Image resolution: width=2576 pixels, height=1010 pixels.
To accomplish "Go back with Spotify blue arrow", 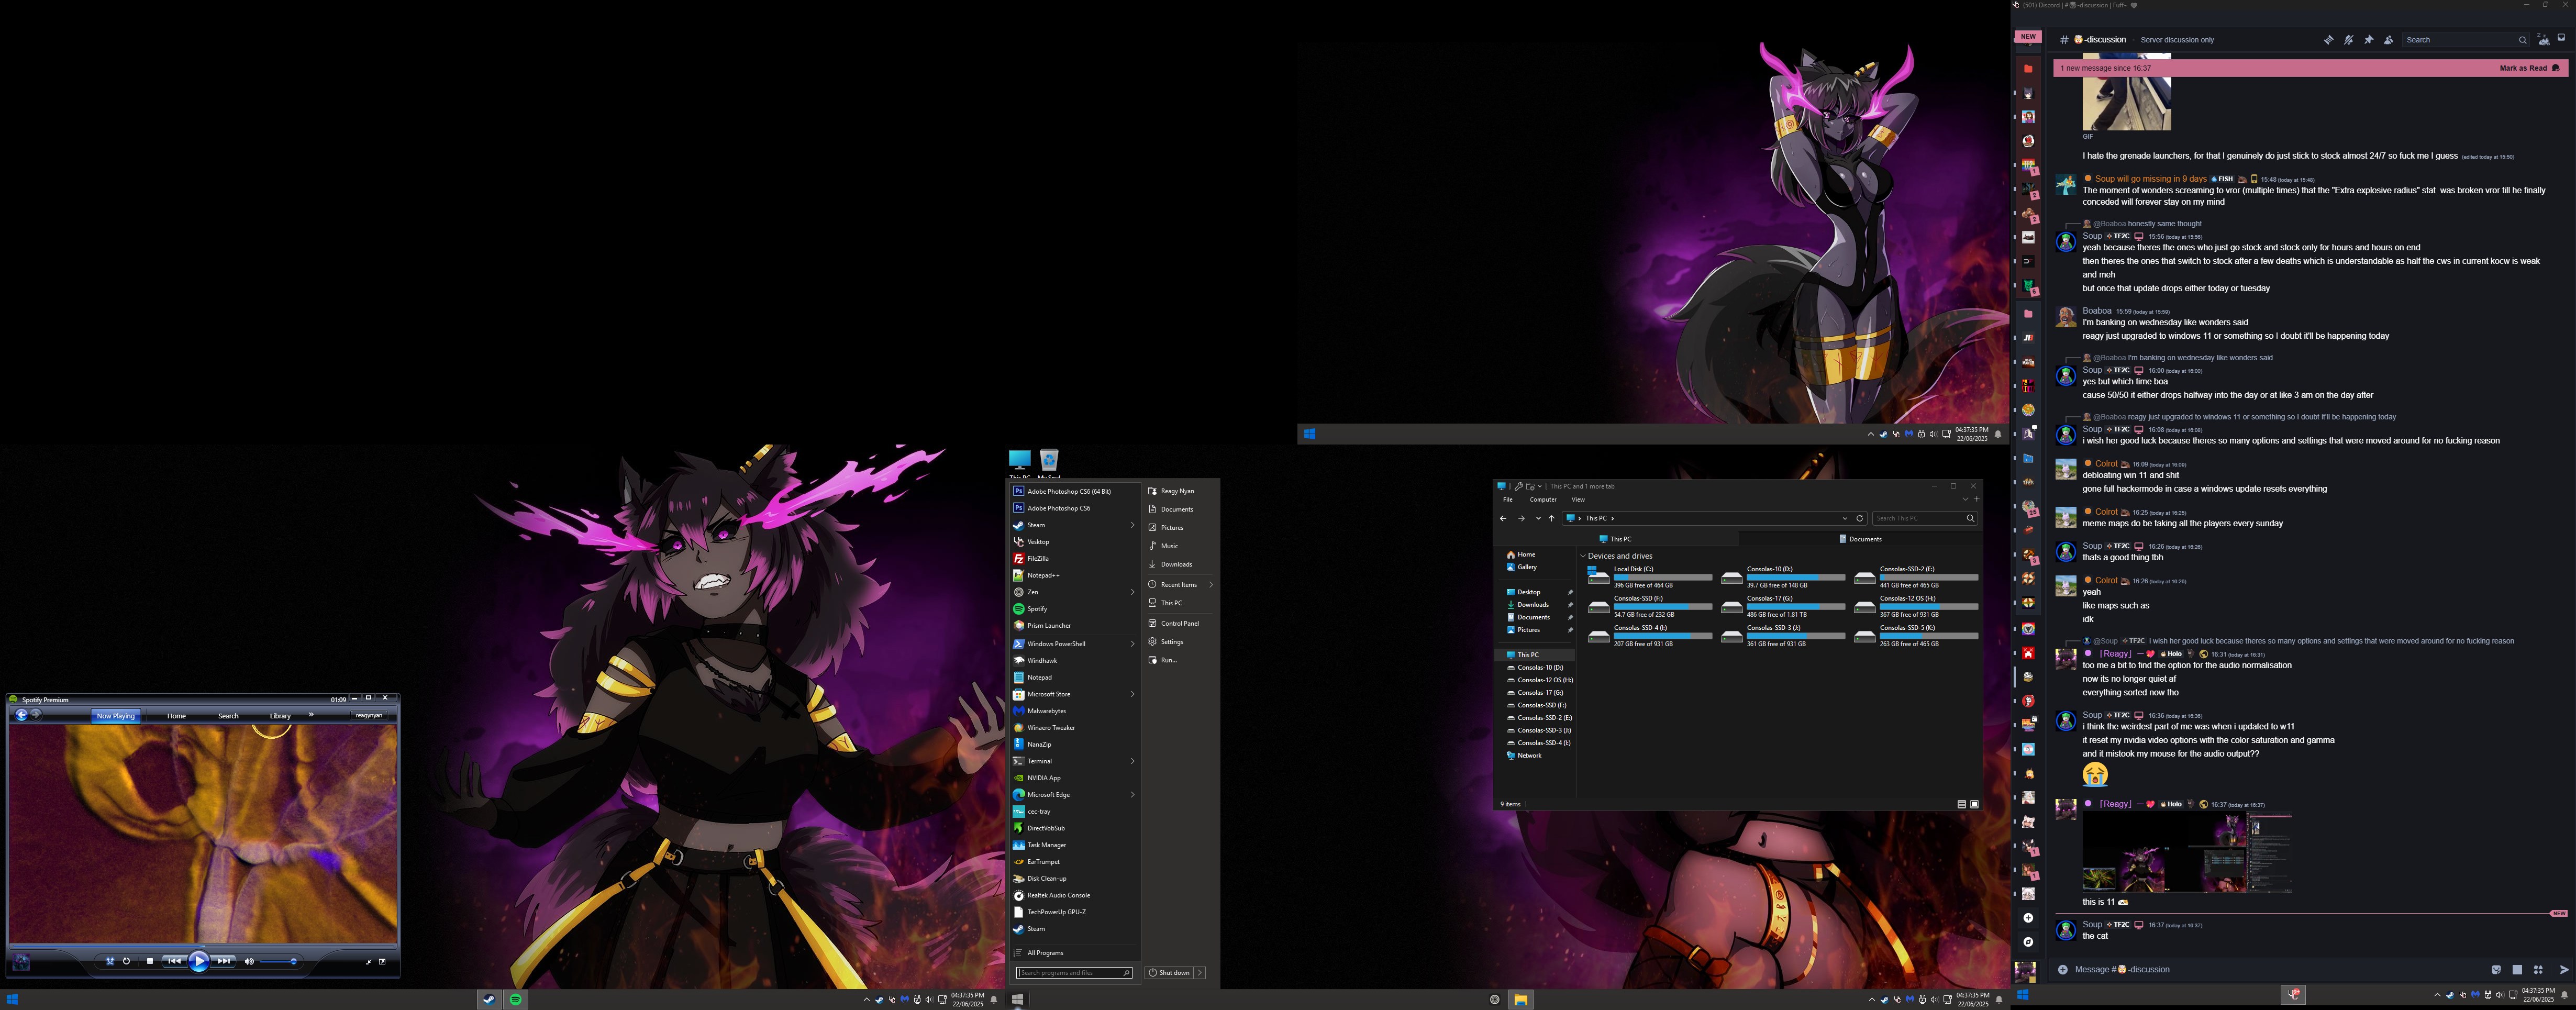I will [22, 715].
